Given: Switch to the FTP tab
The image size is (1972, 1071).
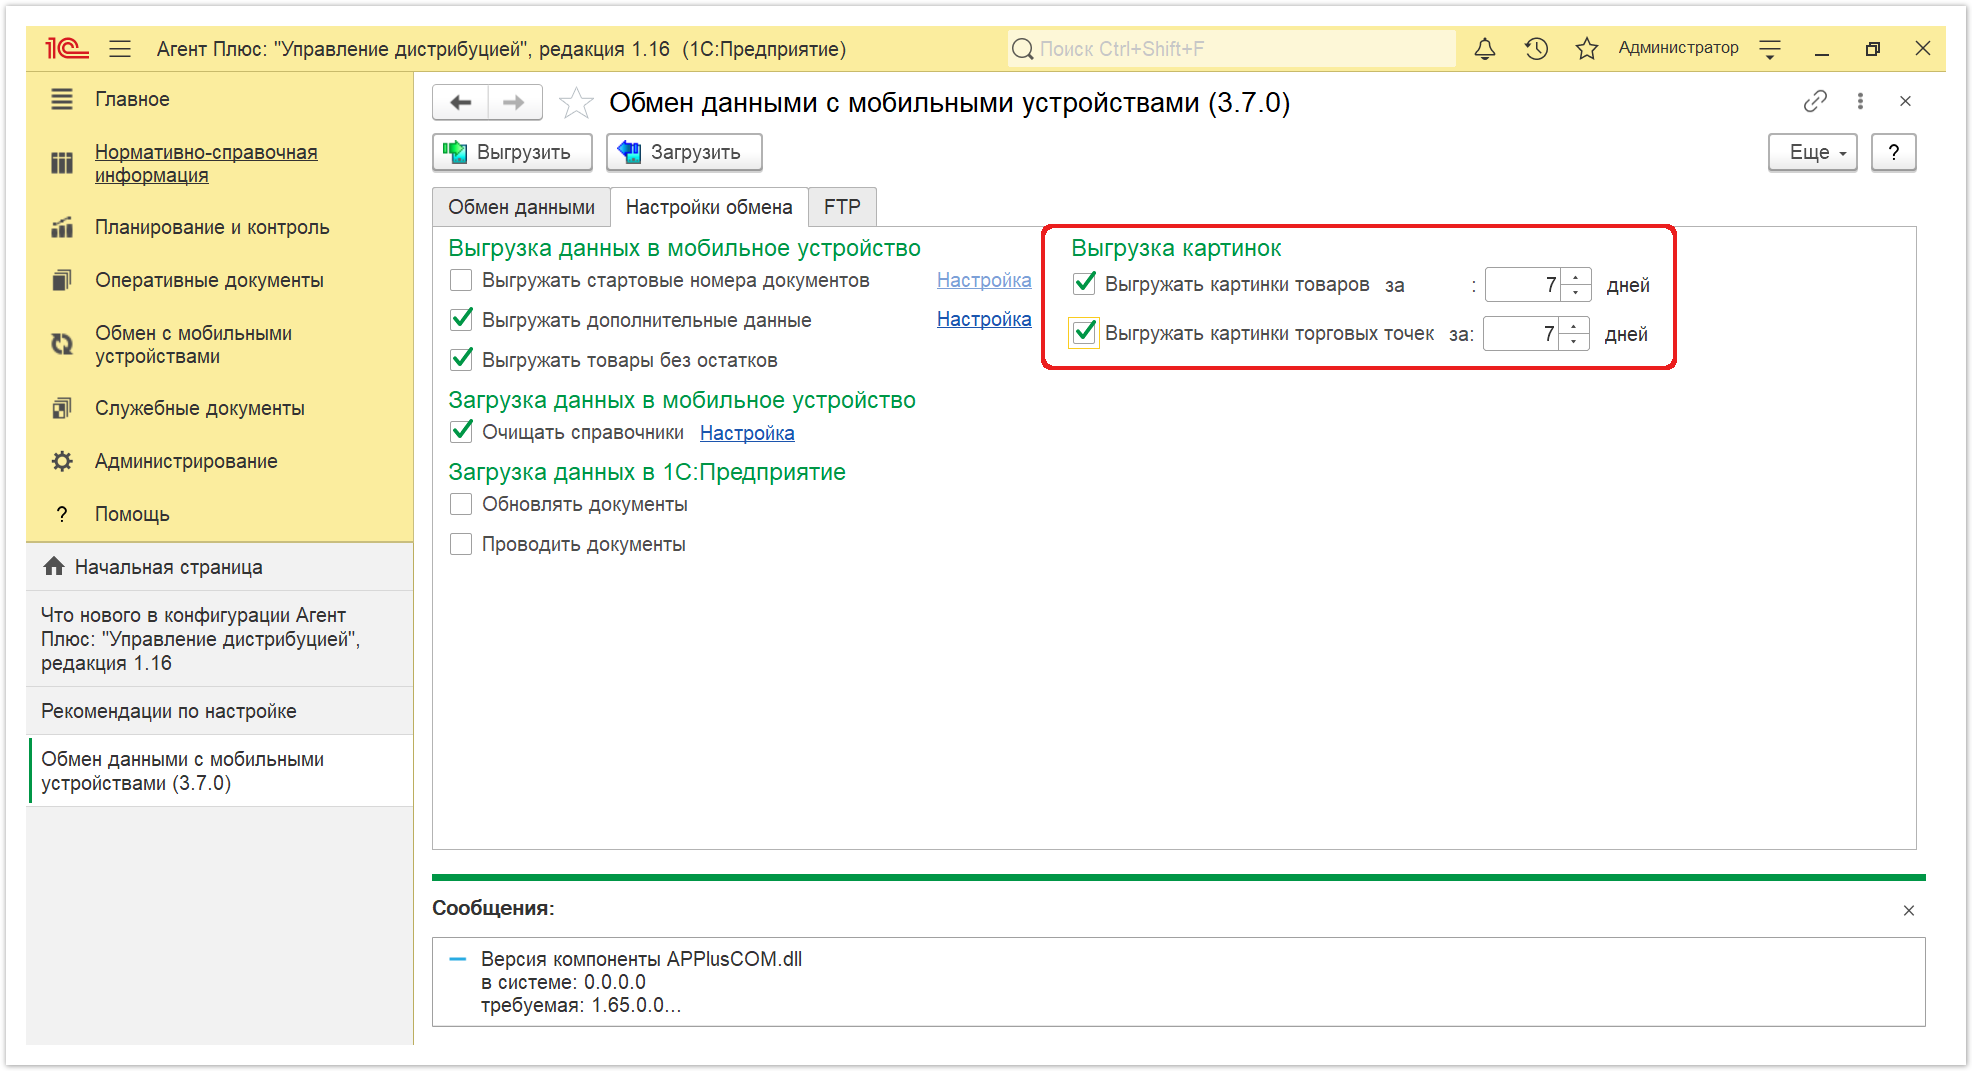Looking at the screenshot, I should [842, 207].
